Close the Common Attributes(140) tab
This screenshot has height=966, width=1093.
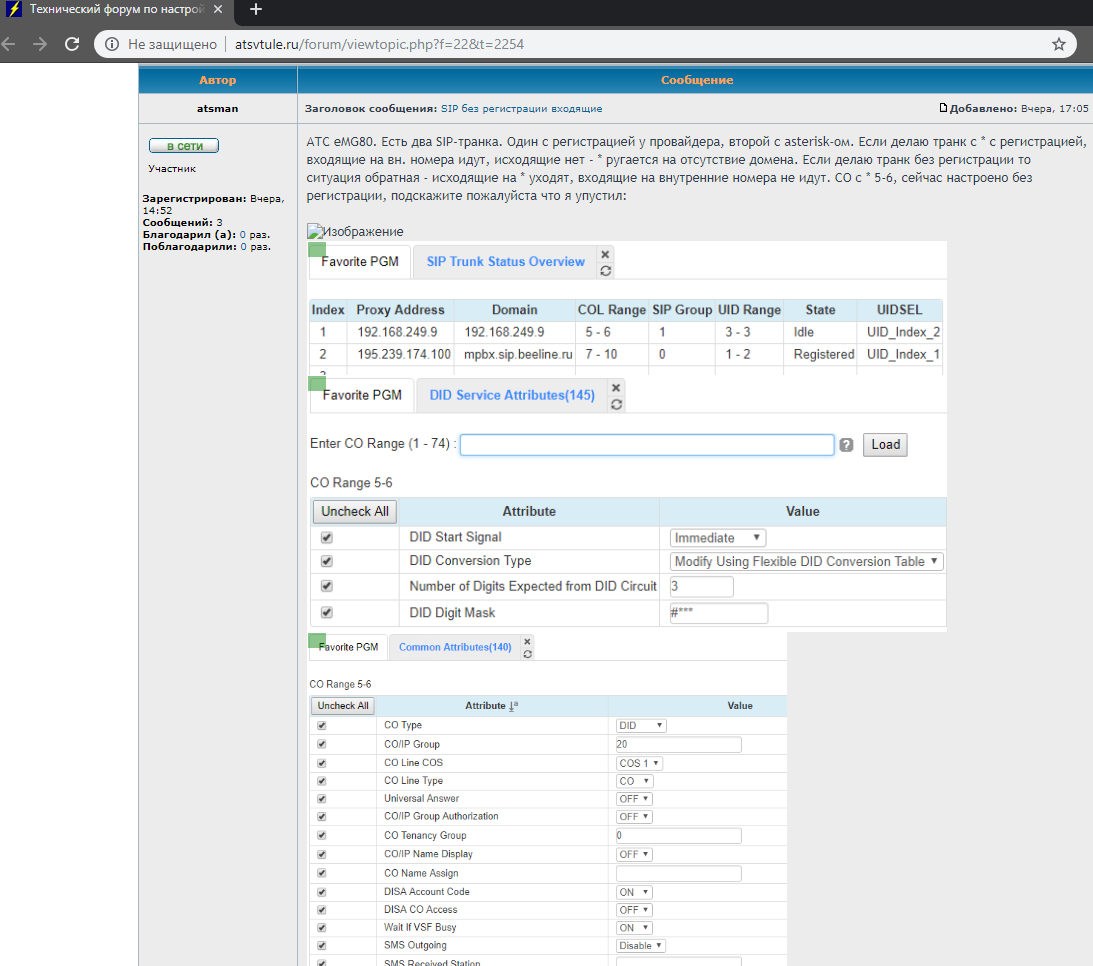527,640
